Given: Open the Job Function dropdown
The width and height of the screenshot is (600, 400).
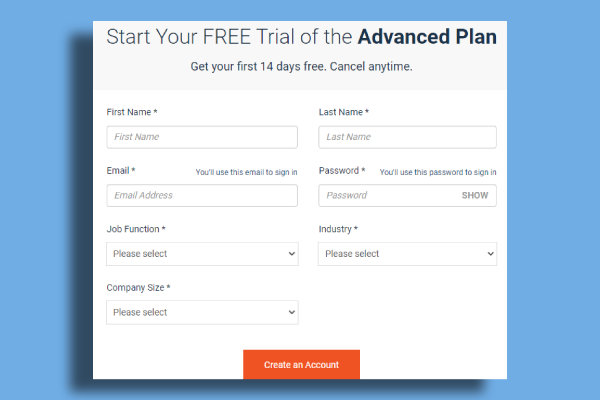Looking at the screenshot, I should click(x=202, y=254).
